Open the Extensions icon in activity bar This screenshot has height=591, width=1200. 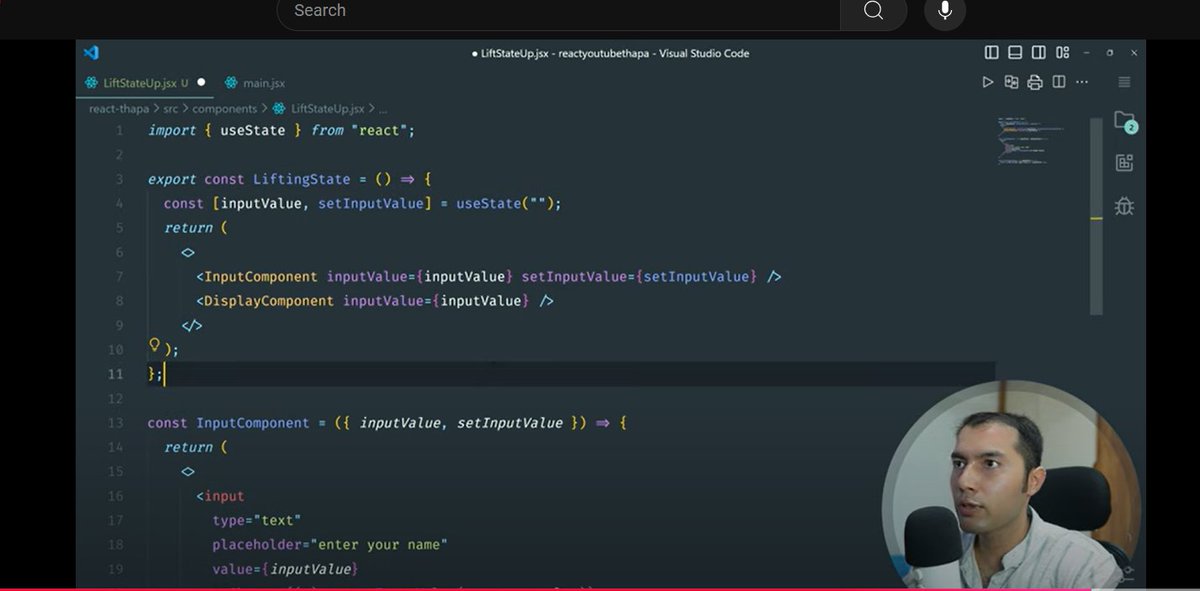(1124, 163)
